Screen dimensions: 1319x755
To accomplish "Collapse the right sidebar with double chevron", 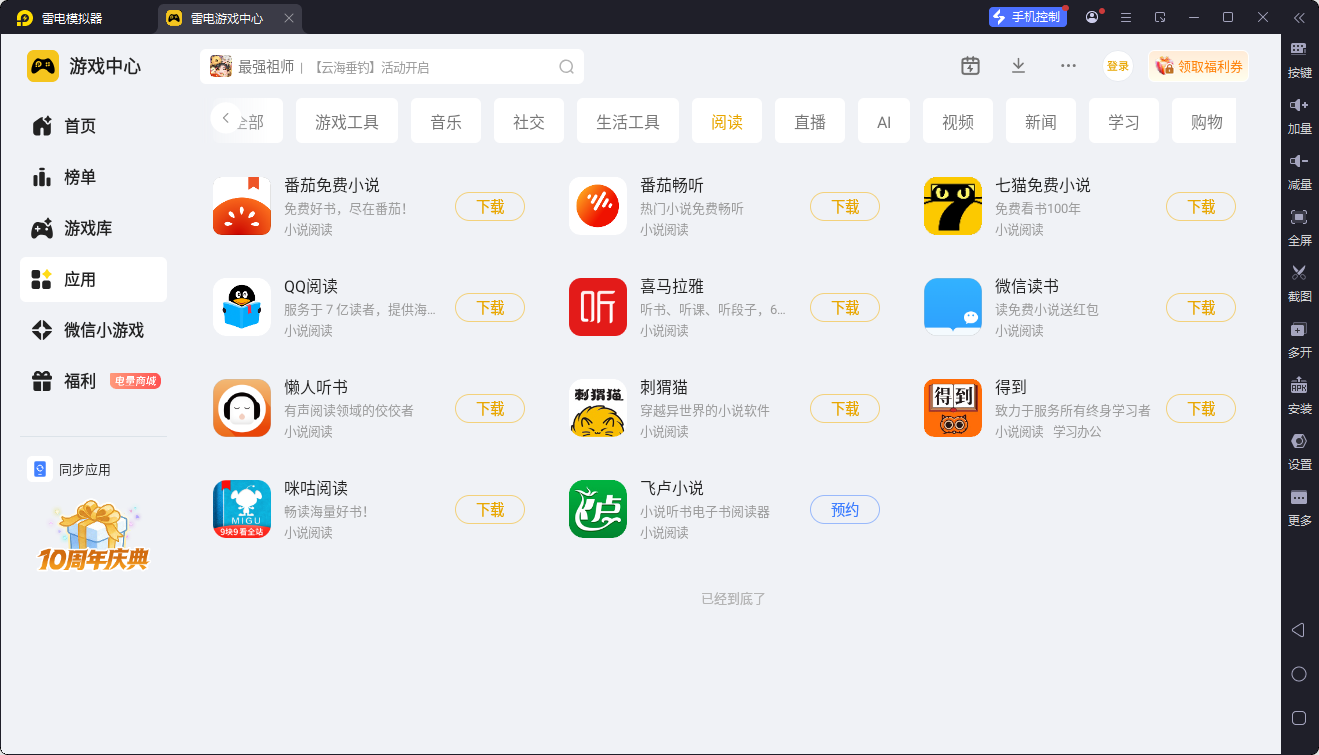I will pyautogui.click(x=1299, y=17).
